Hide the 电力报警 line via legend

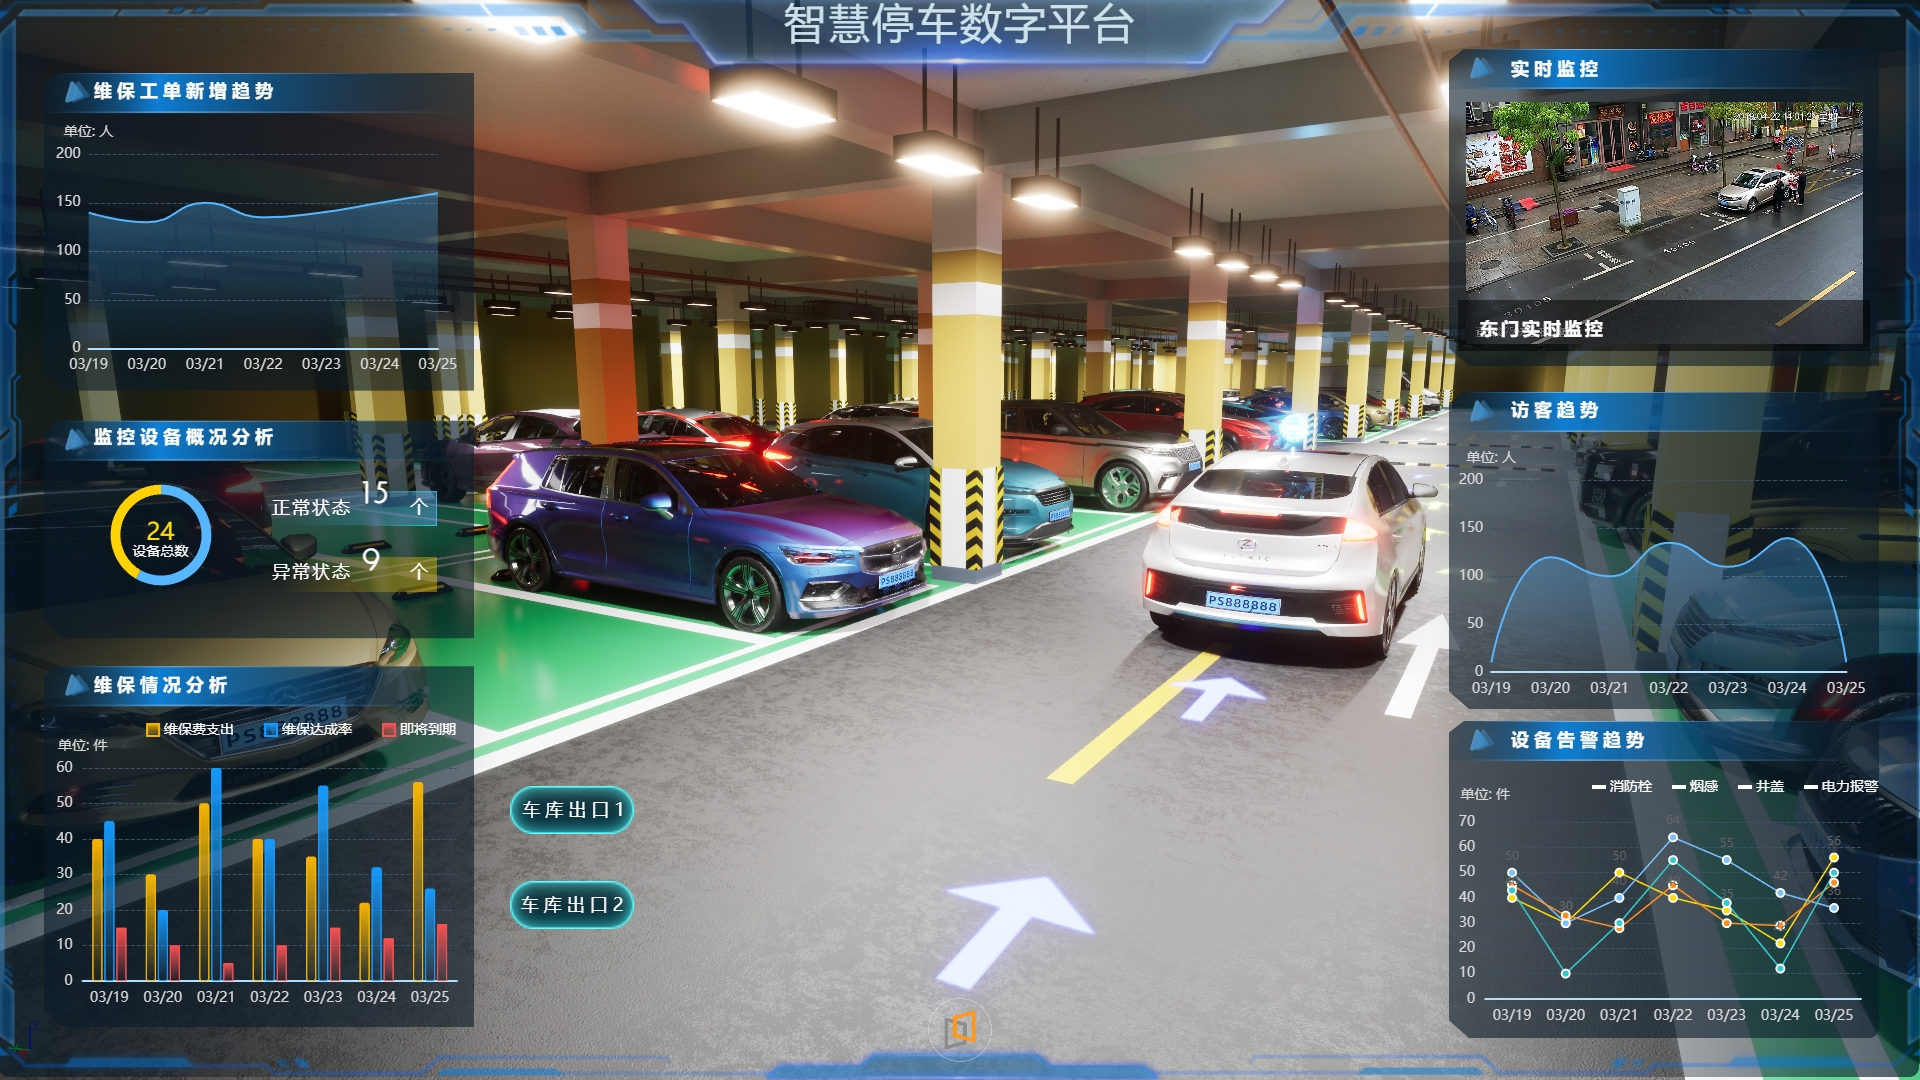tap(1840, 786)
